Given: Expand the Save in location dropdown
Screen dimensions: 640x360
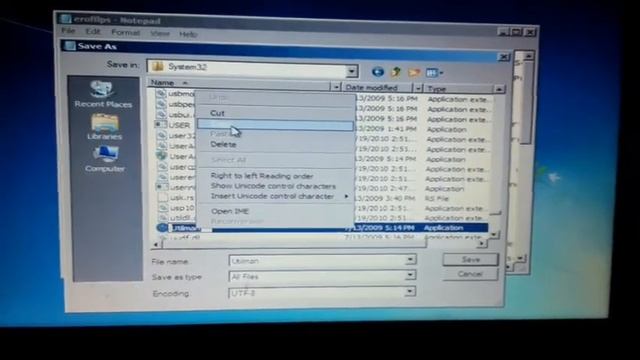Looking at the screenshot, I should click(351, 71).
